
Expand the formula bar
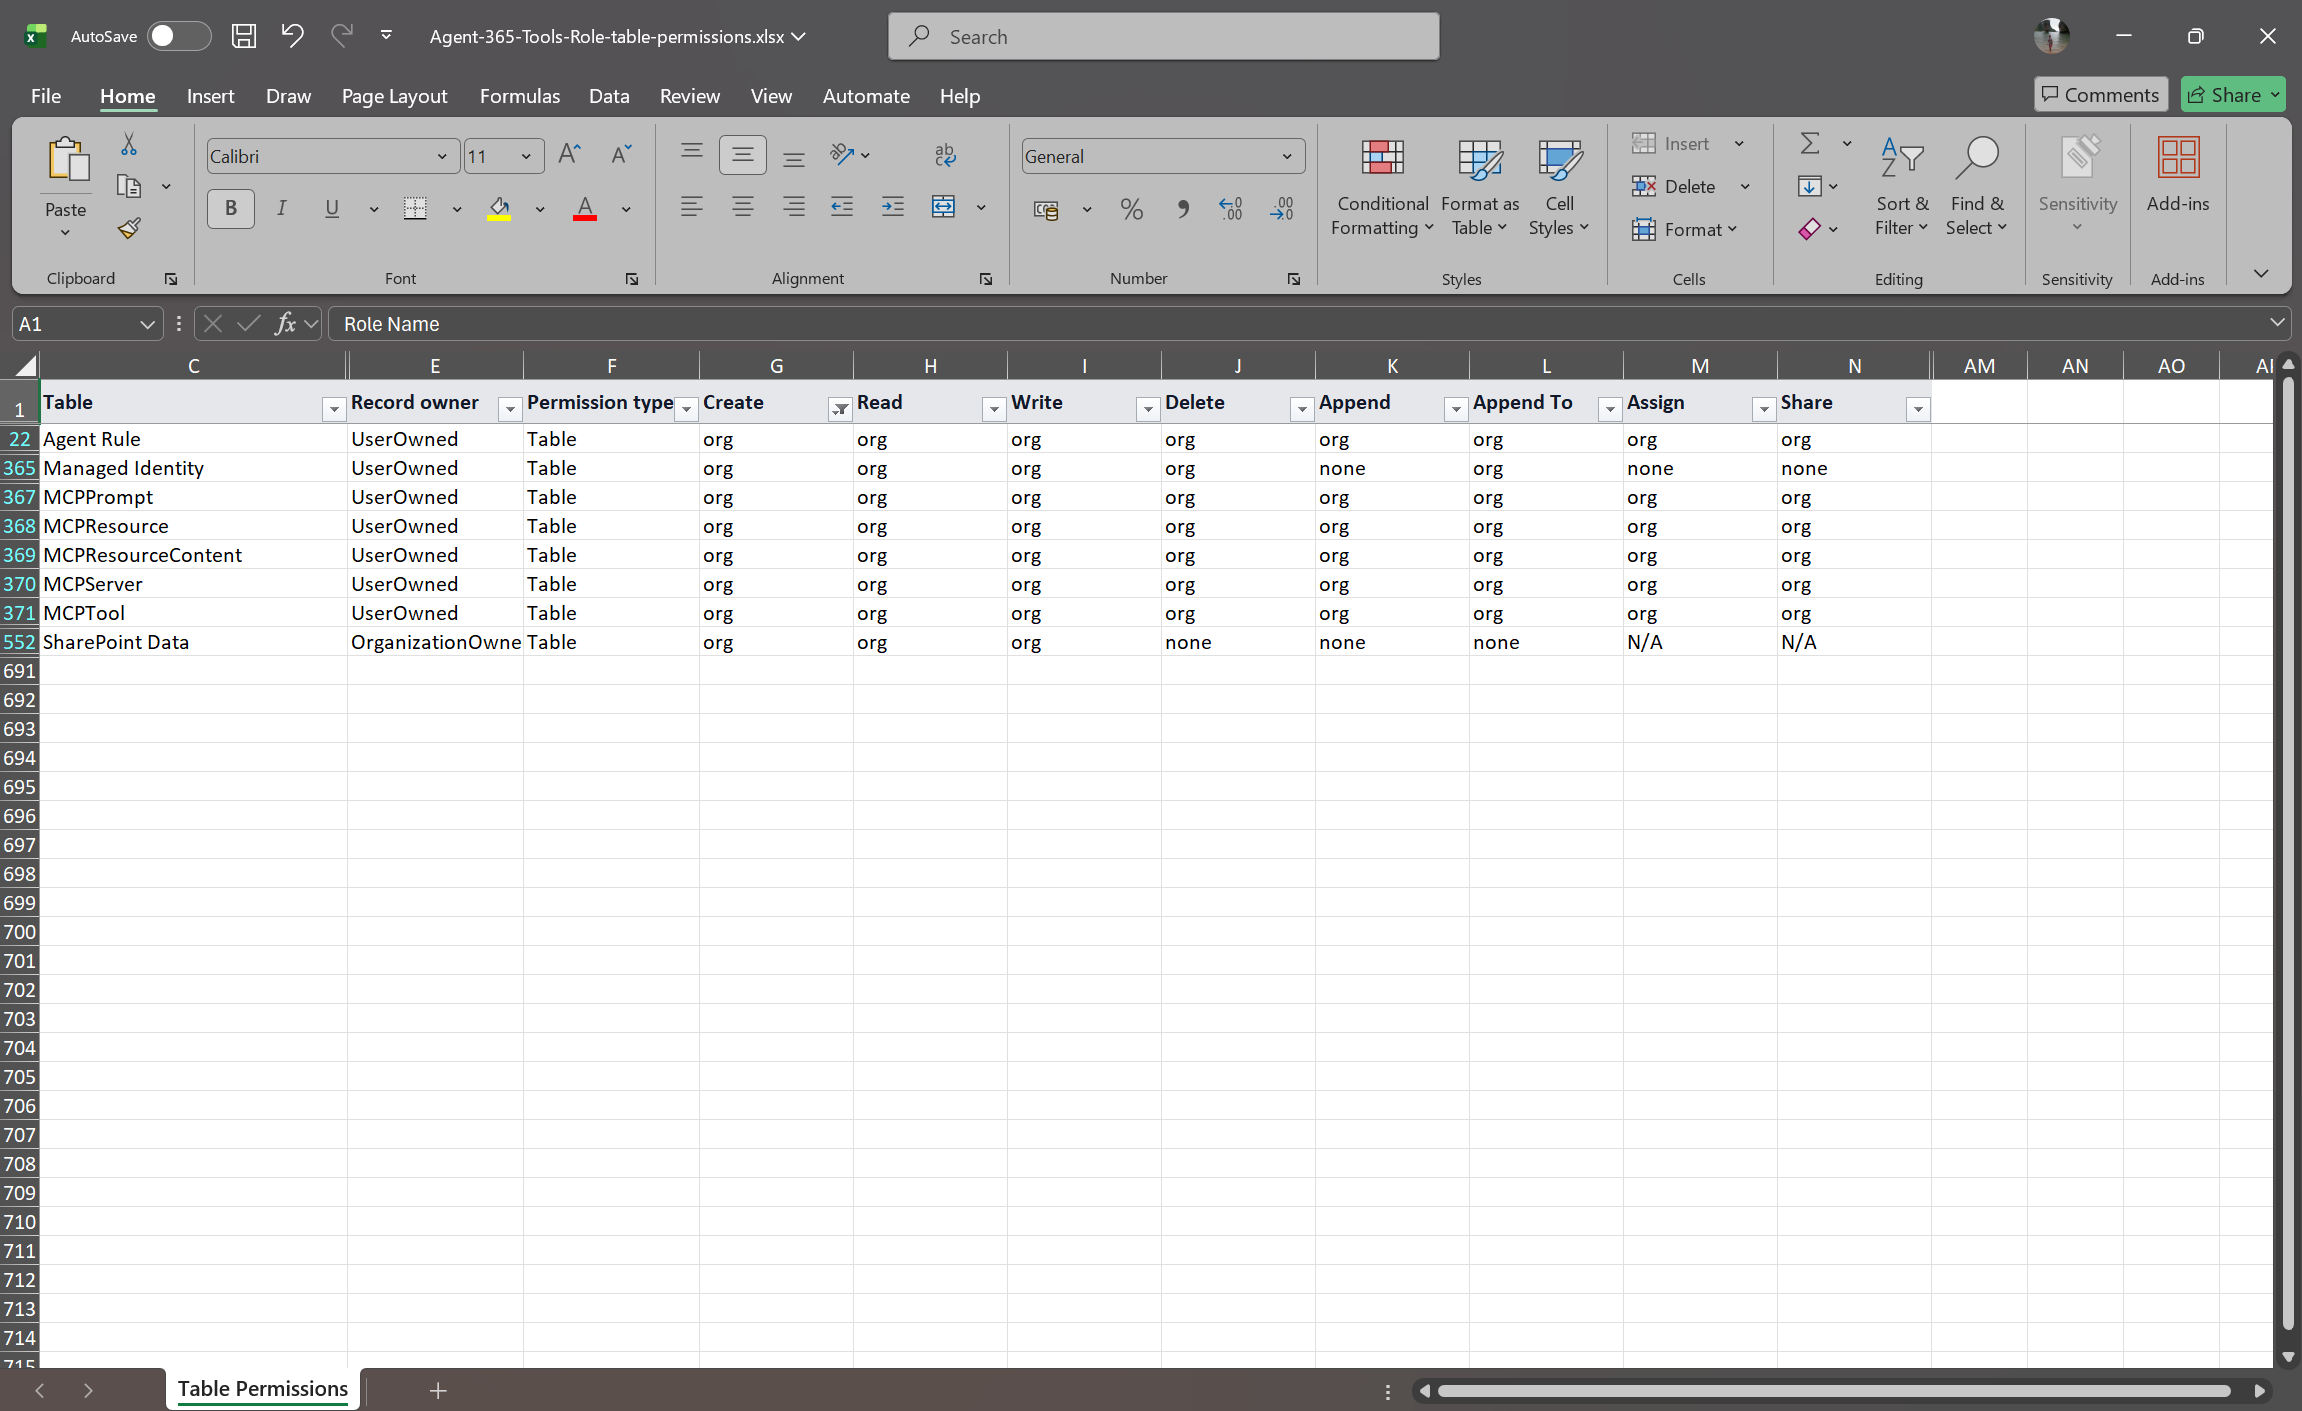tap(2277, 323)
